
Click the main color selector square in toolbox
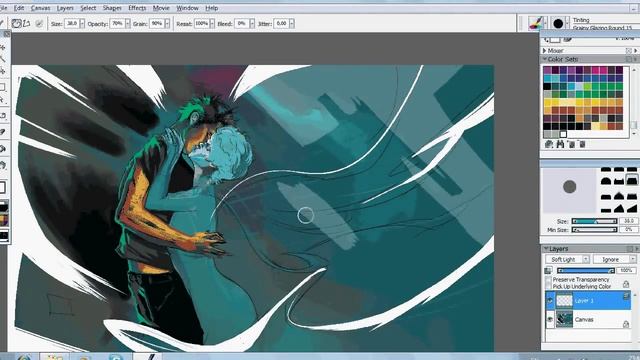(x=2, y=188)
